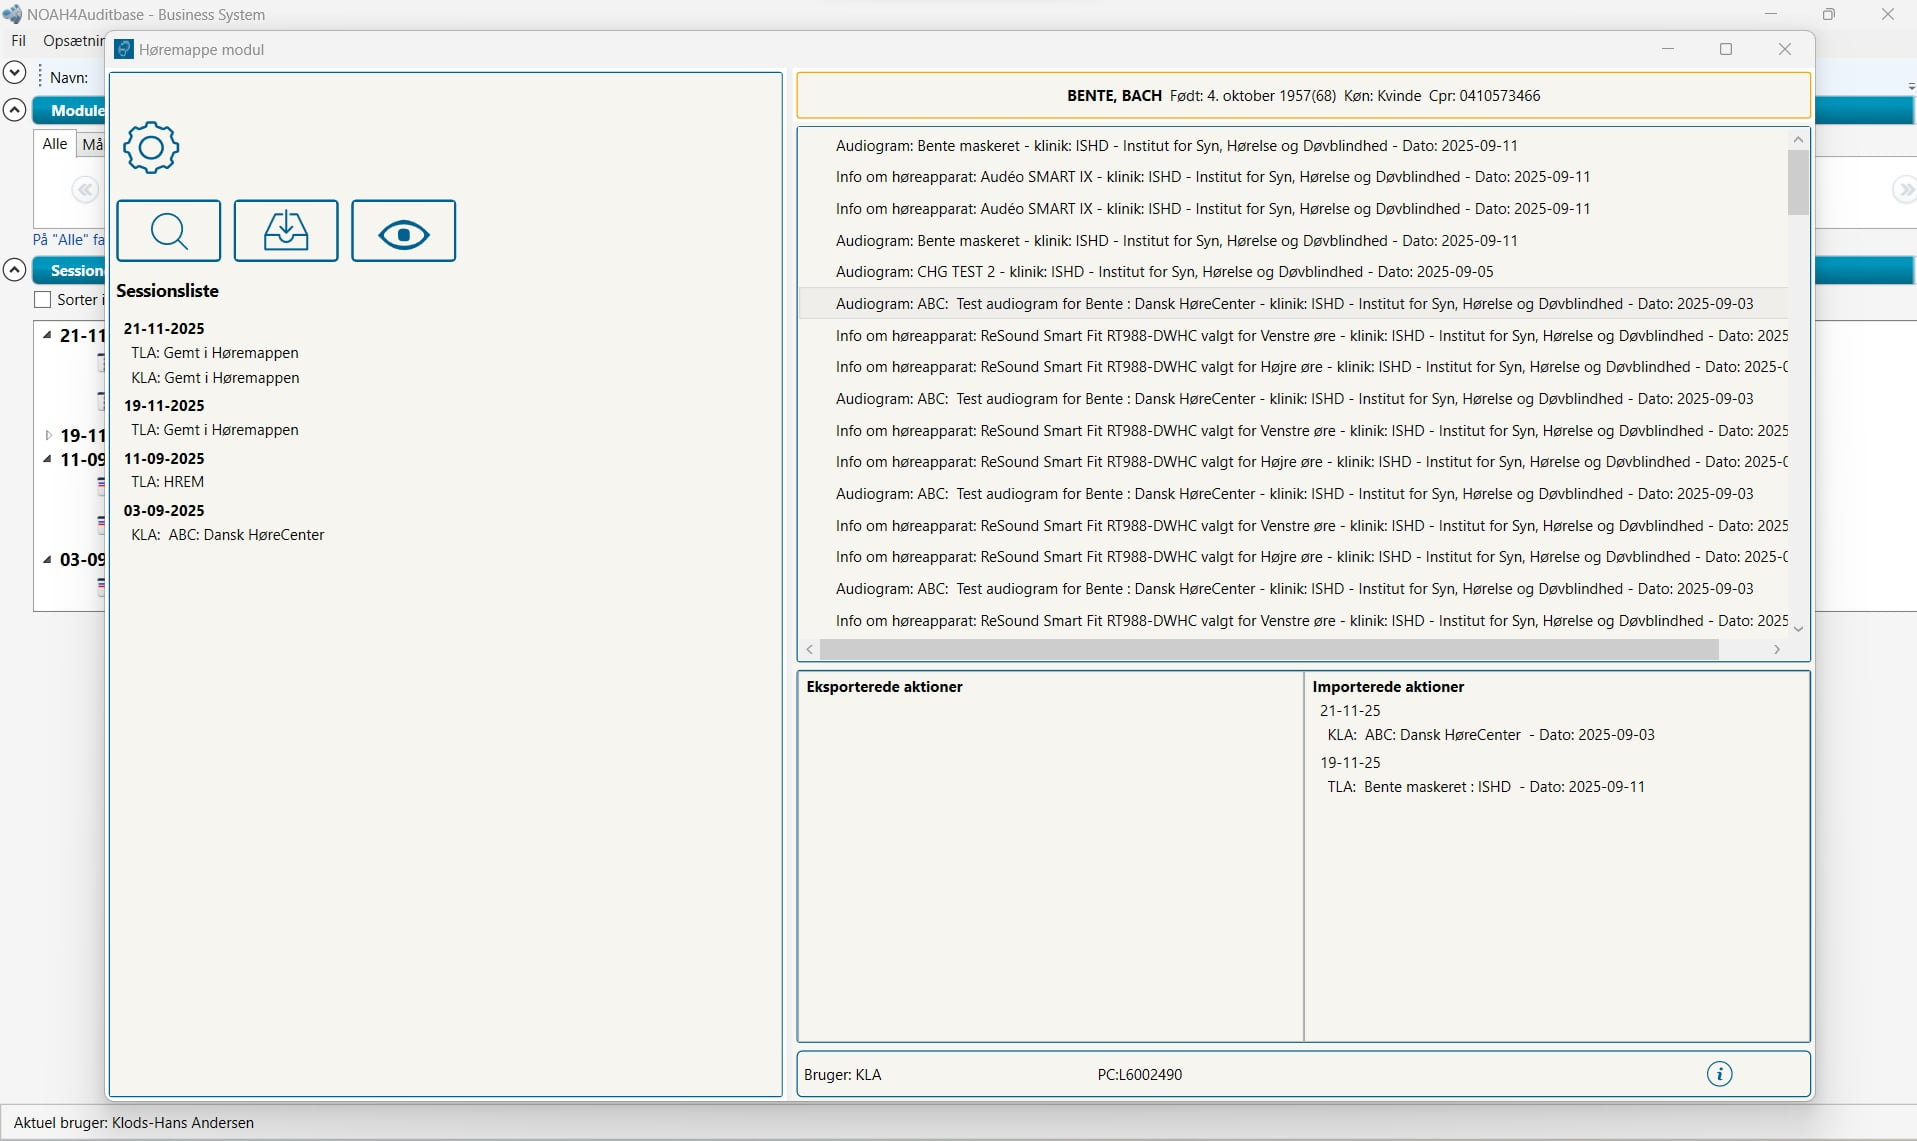Select imported action TLA: Bente maskeret
Screen dimensions: 1917x1141
click(1485, 787)
